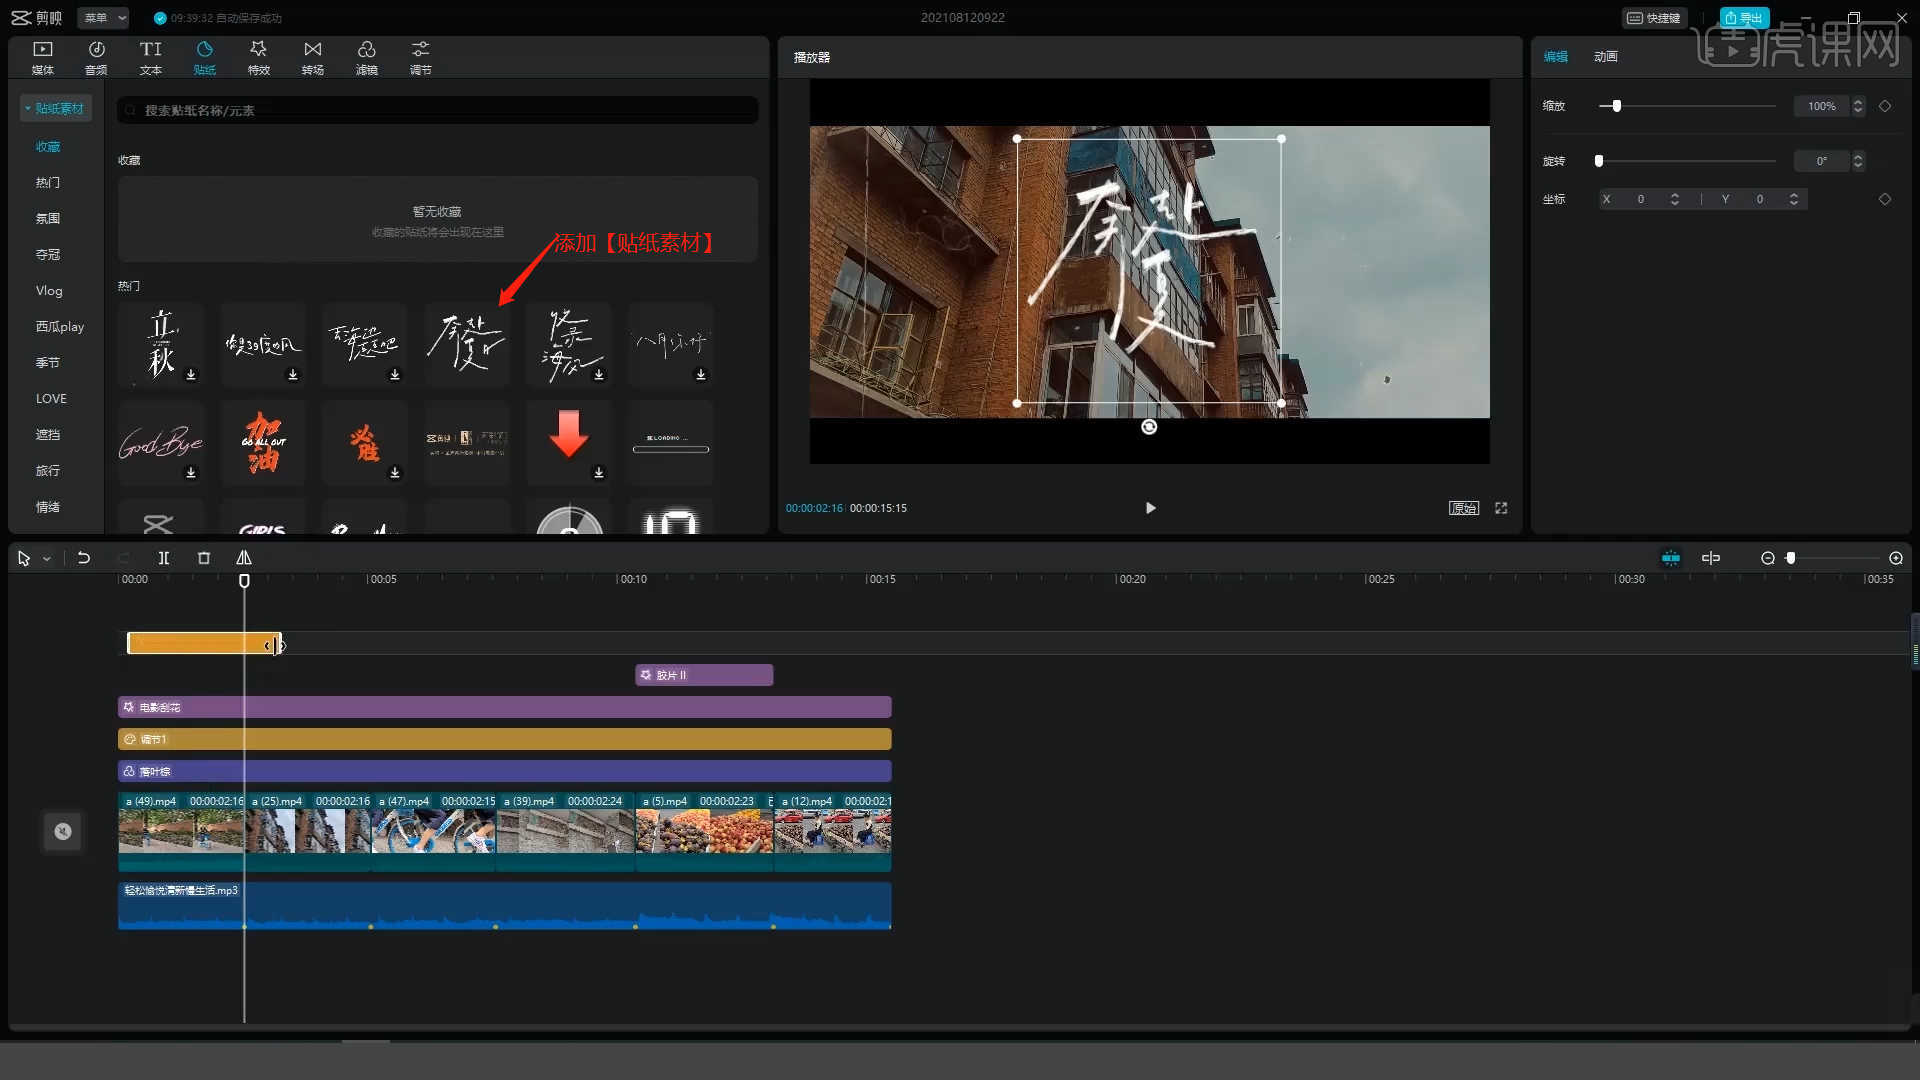Play the video preview

pos(1150,508)
